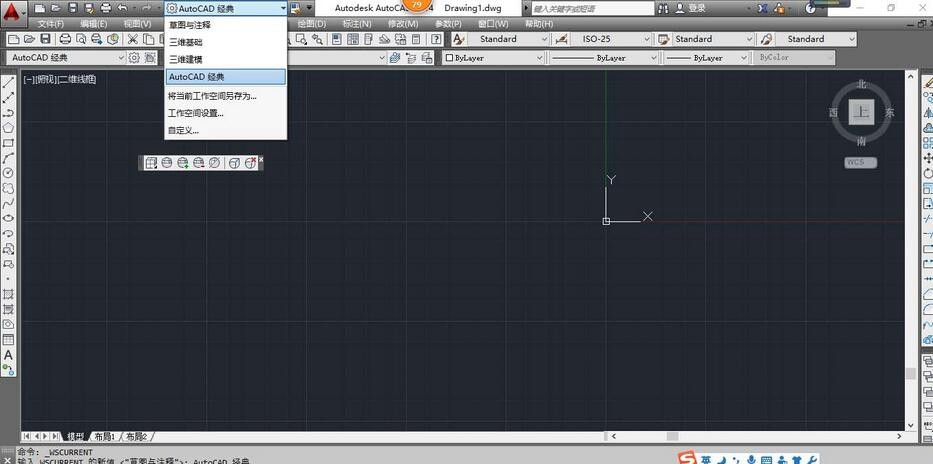Open the 帮助(H) menu
The width and height of the screenshot is (933, 464).
coord(538,24)
